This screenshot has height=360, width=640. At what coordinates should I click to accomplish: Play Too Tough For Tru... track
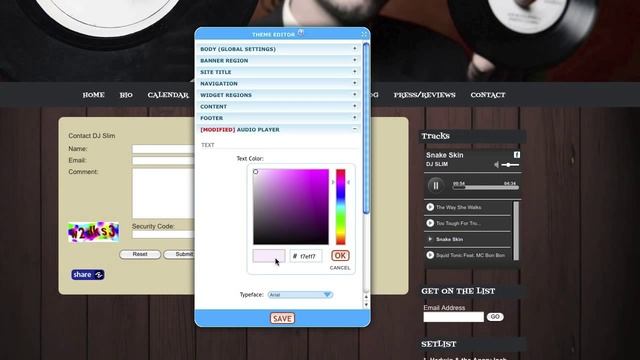430,223
